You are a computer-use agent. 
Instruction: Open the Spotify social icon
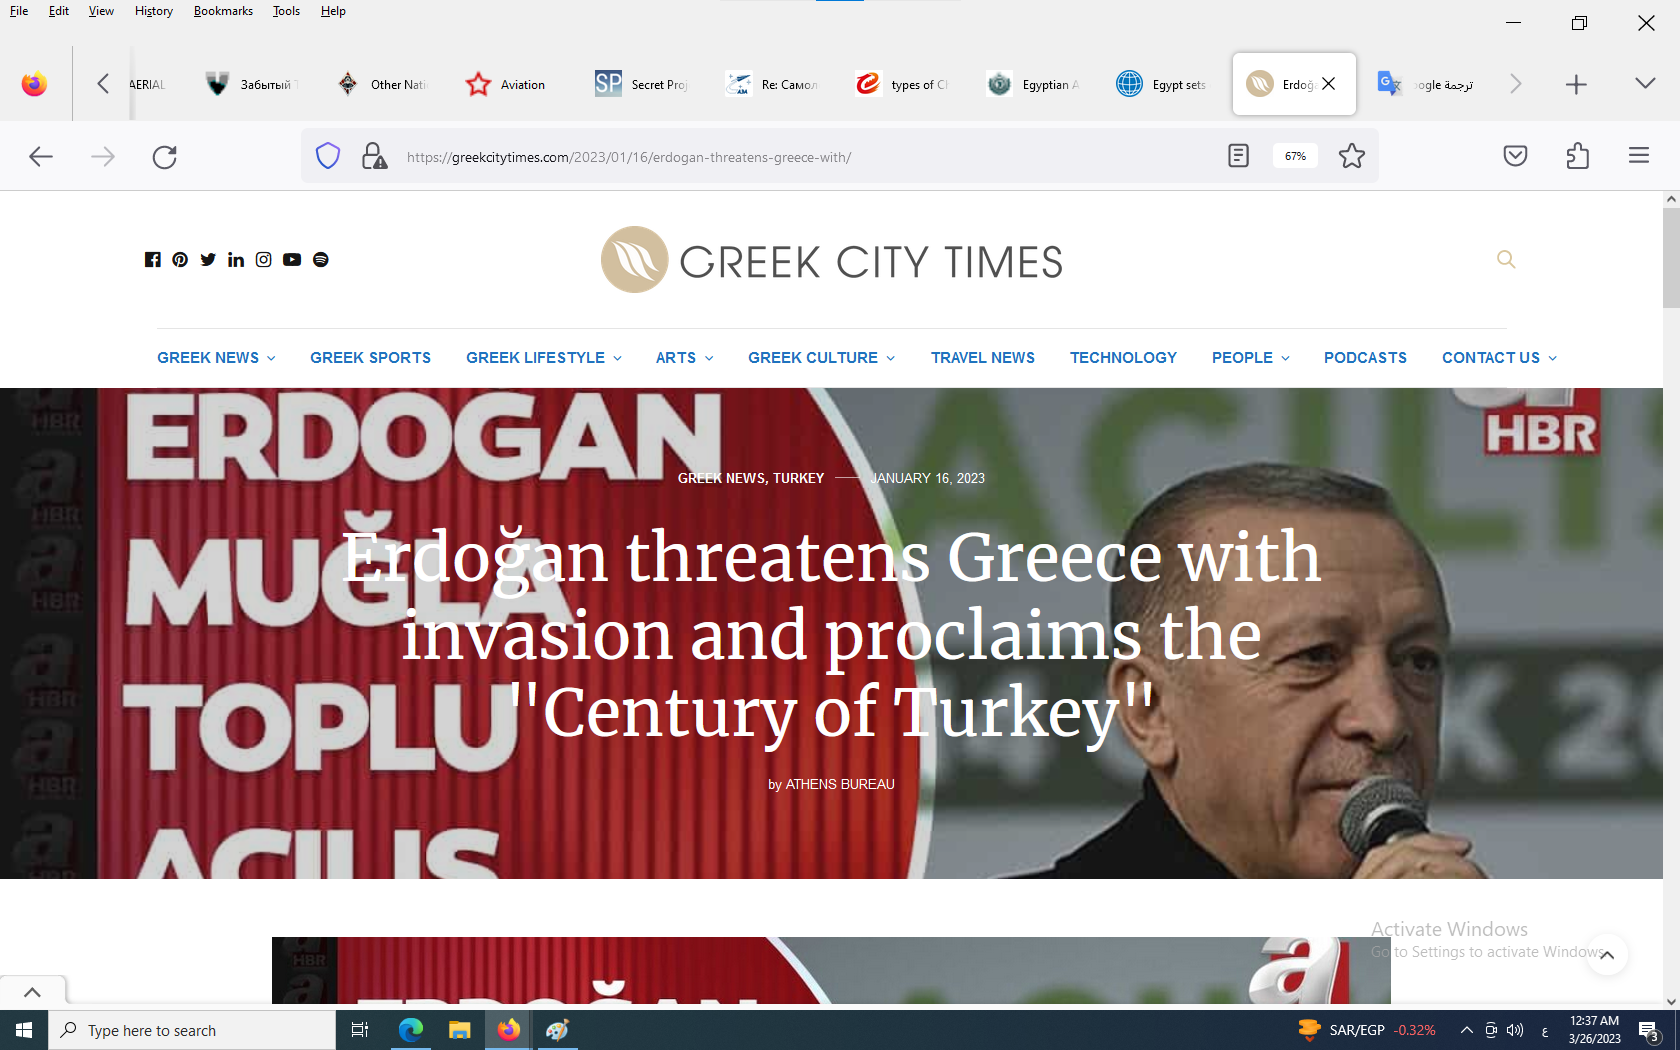[321, 260]
